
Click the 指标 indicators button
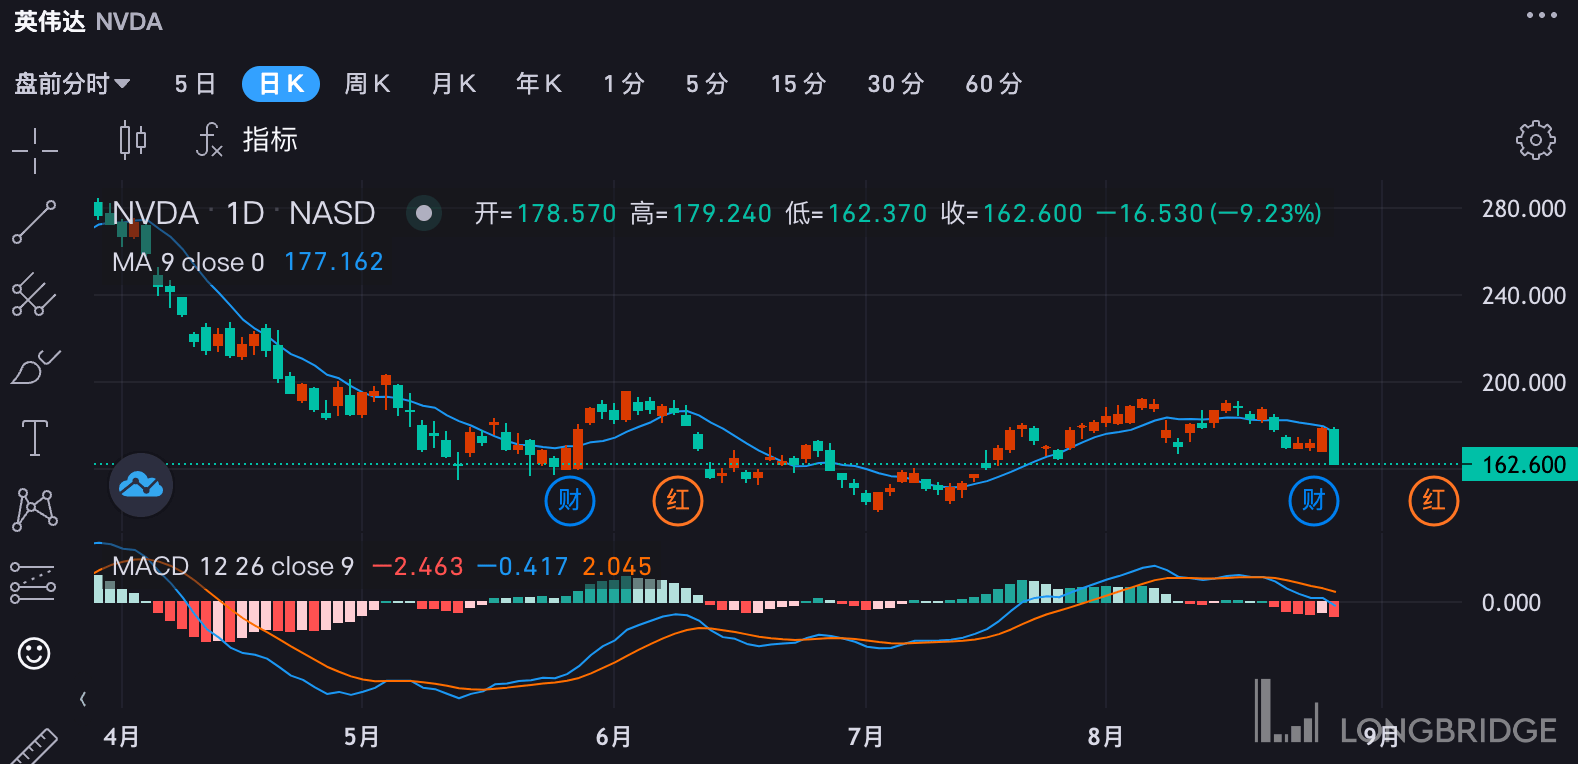[x=270, y=140]
